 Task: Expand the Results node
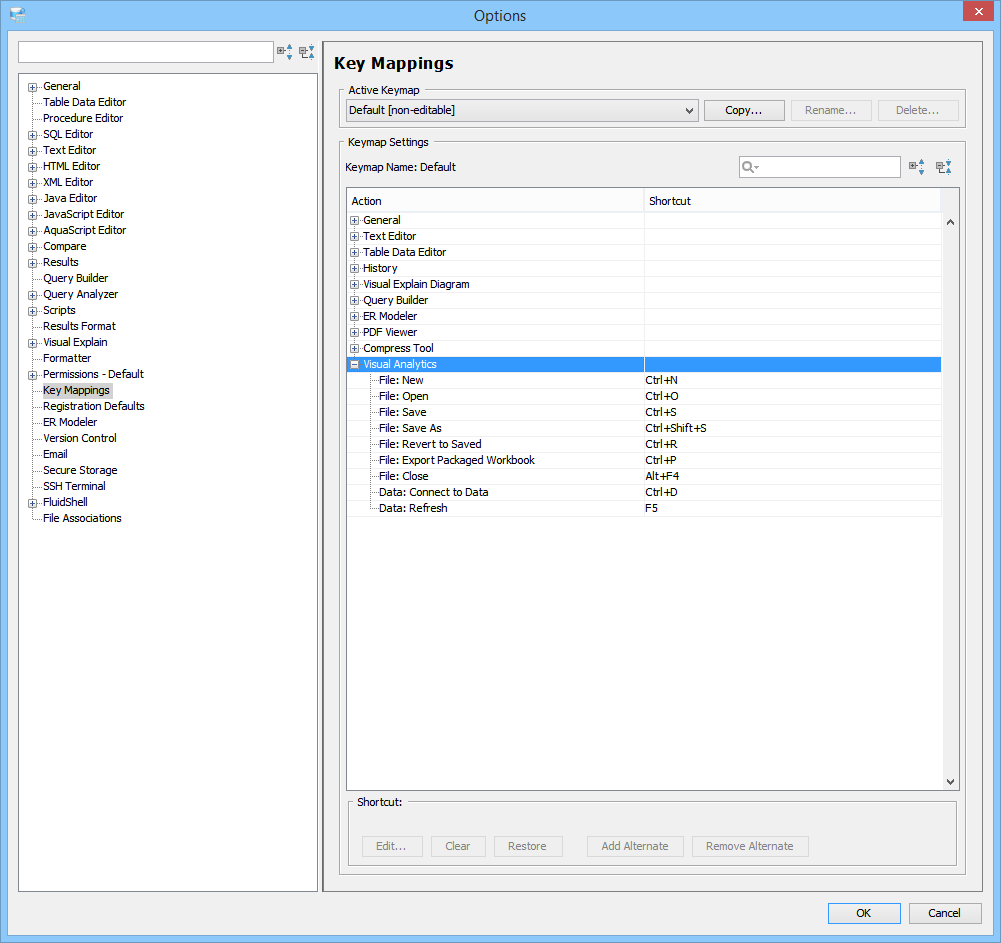pos(33,262)
